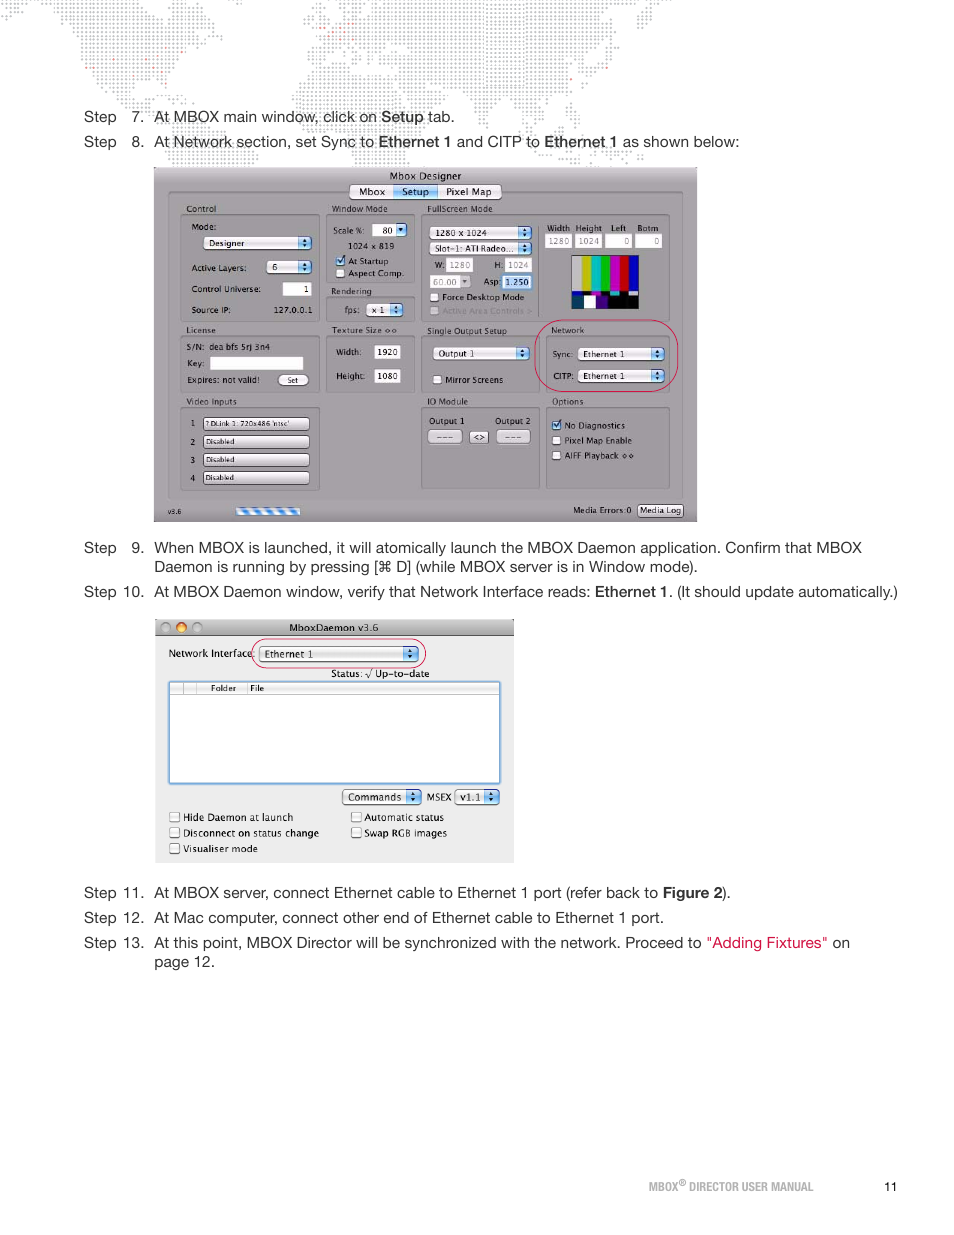Viewport: 954px width, 1235px height.
Task: Open the 1280 x 1024 resolution dropdown
Action: pyautogui.click(x=480, y=232)
